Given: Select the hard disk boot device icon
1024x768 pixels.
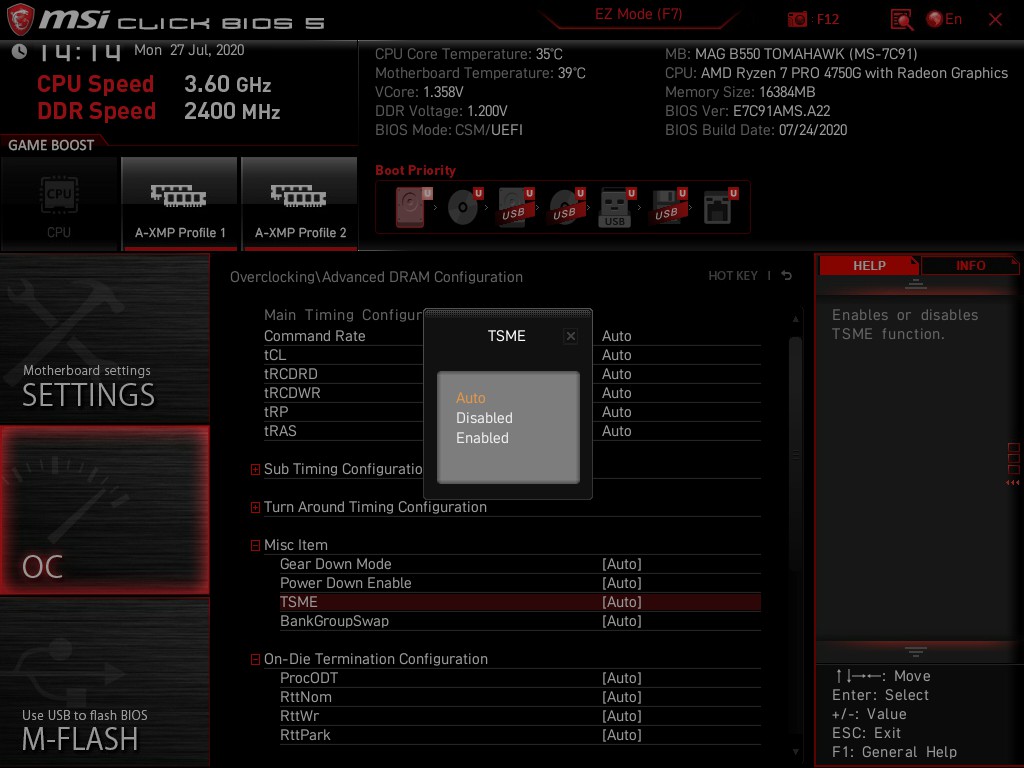Looking at the screenshot, I should coord(413,206).
